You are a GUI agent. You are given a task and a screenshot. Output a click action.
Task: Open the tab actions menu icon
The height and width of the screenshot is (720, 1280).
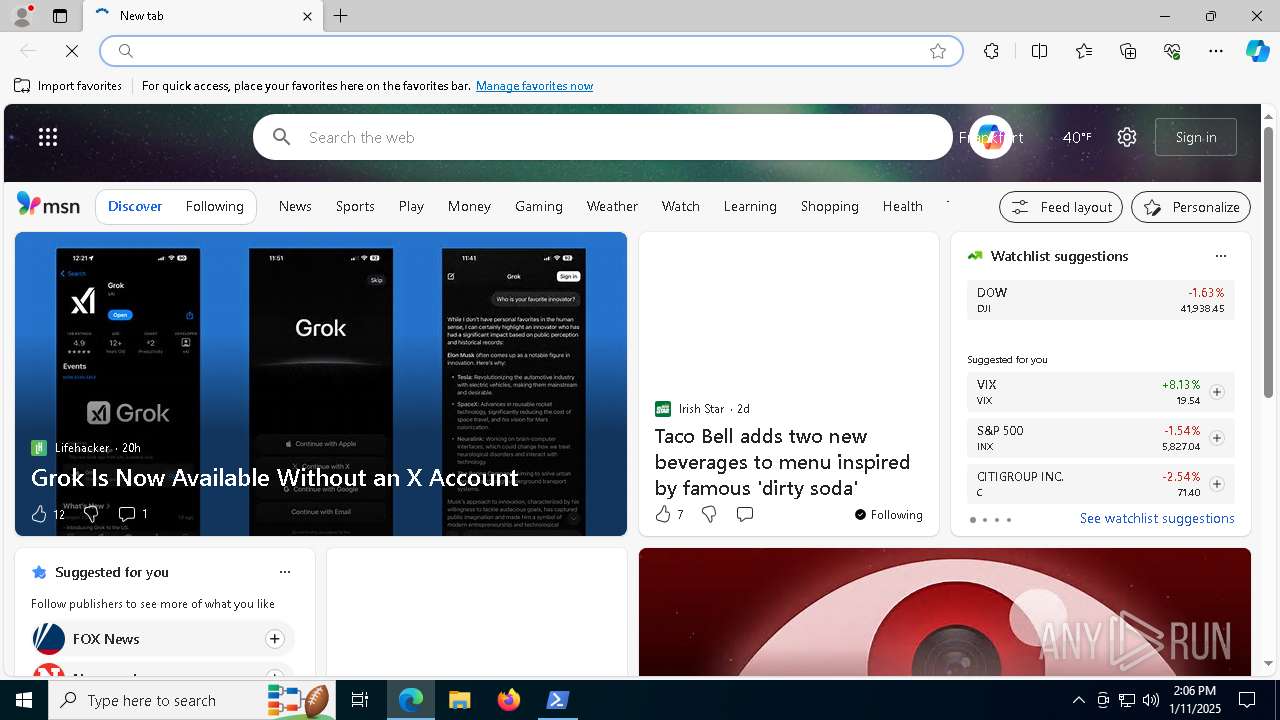click(60, 16)
